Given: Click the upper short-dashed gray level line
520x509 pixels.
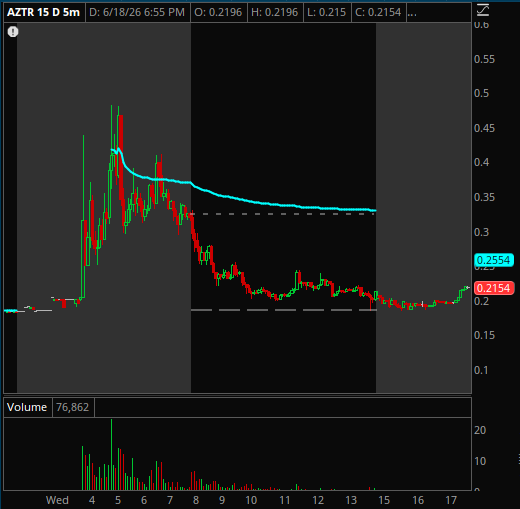Looking at the screenshot, I should 283,214.
